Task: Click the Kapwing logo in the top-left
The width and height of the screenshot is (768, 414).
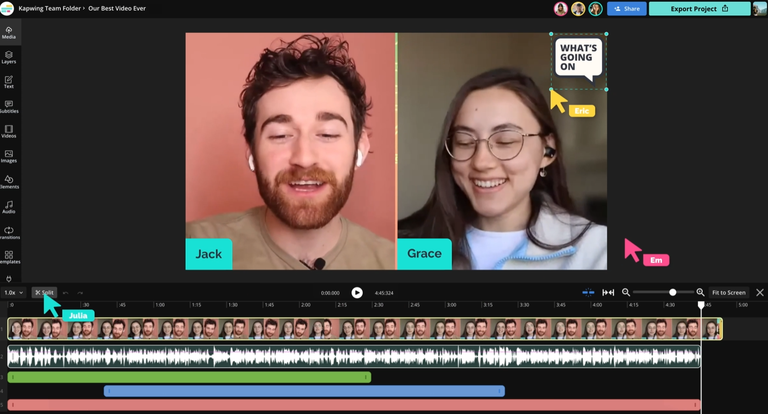Action: [x=7, y=8]
